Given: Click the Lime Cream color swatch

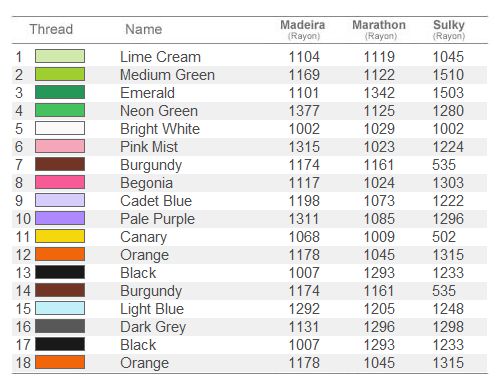Looking at the screenshot, I should tap(60, 56).
